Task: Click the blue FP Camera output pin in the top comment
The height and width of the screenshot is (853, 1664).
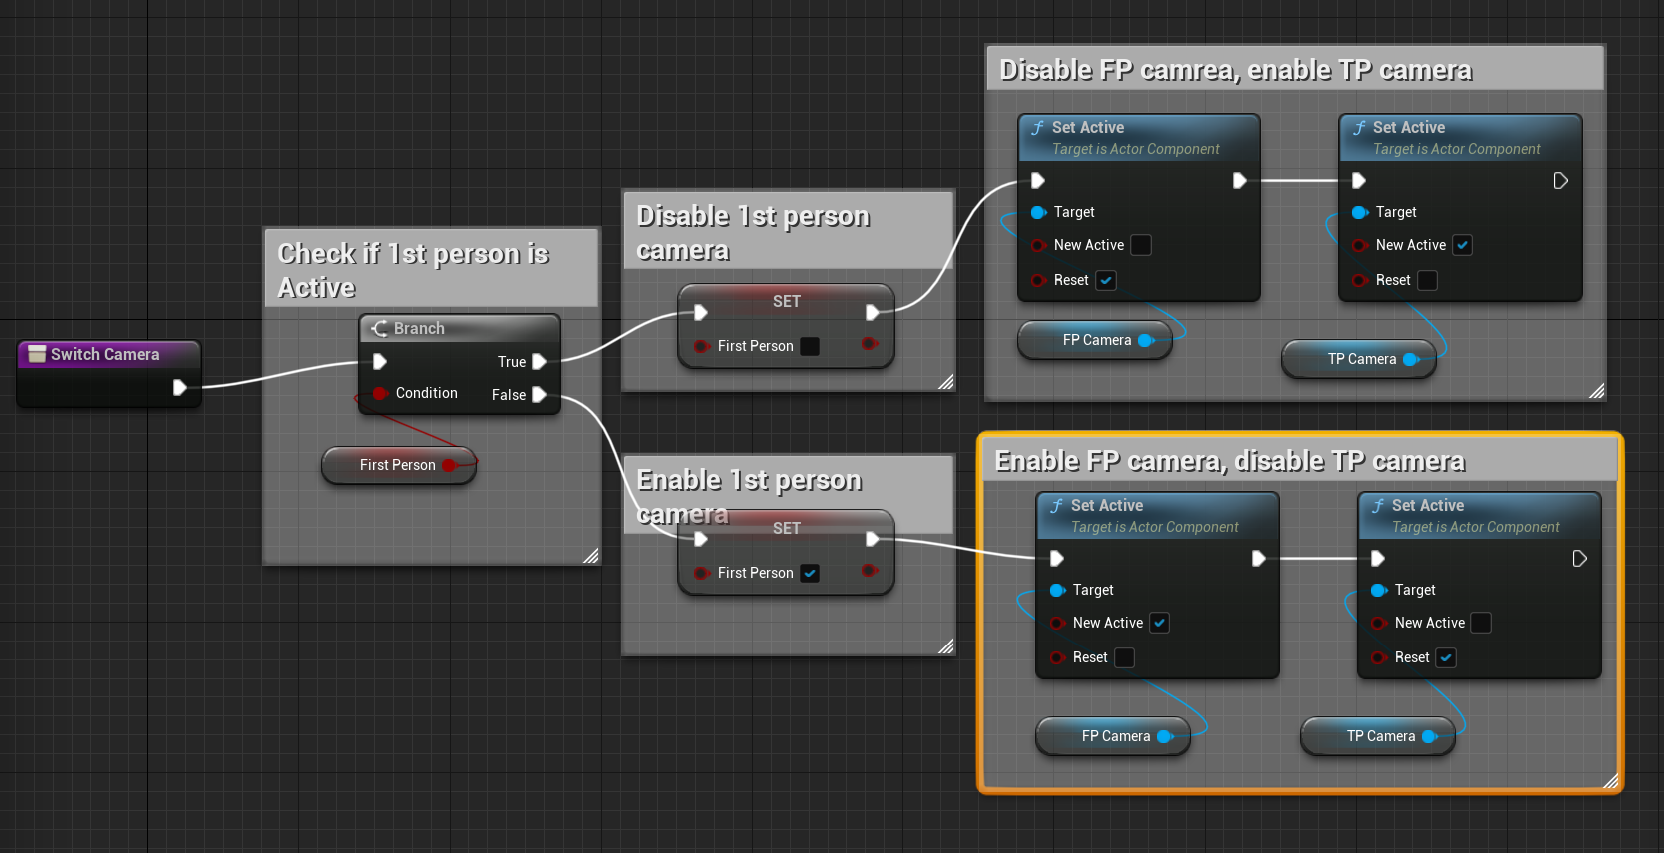Action: pos(1146,340)
